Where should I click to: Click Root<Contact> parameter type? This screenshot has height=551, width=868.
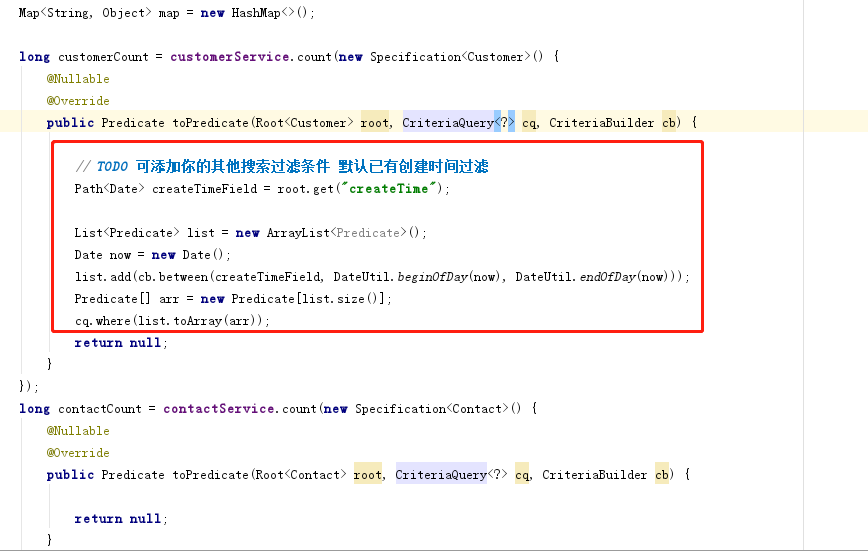301,475
